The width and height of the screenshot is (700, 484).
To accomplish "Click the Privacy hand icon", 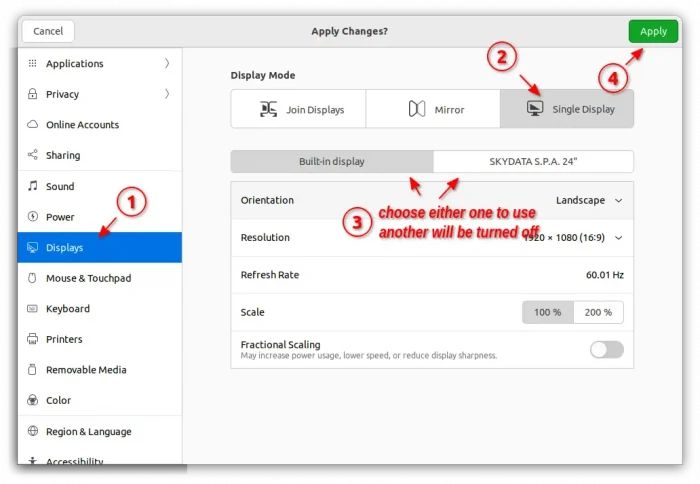I will pos(33,94).
